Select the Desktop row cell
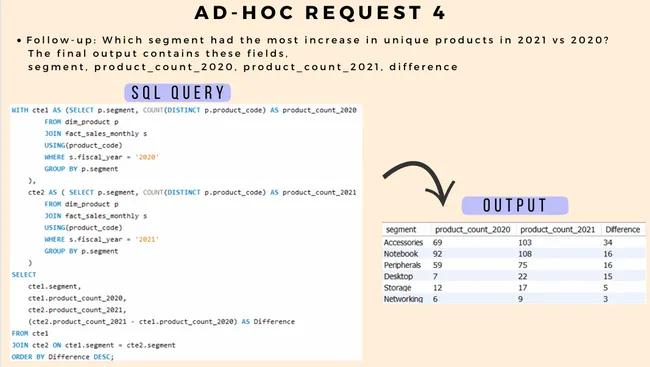 coord(398,276)
